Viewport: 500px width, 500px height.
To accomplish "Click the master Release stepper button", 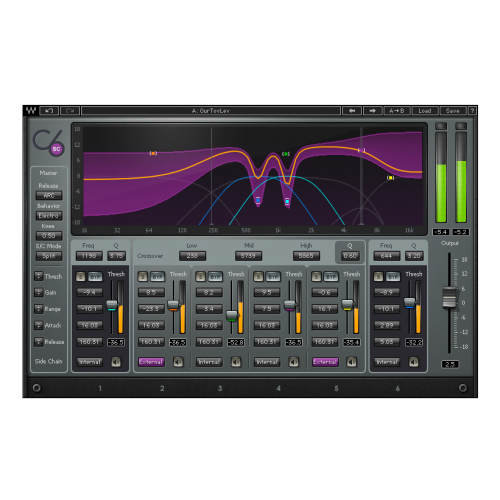I will click(x=39, y=342).
